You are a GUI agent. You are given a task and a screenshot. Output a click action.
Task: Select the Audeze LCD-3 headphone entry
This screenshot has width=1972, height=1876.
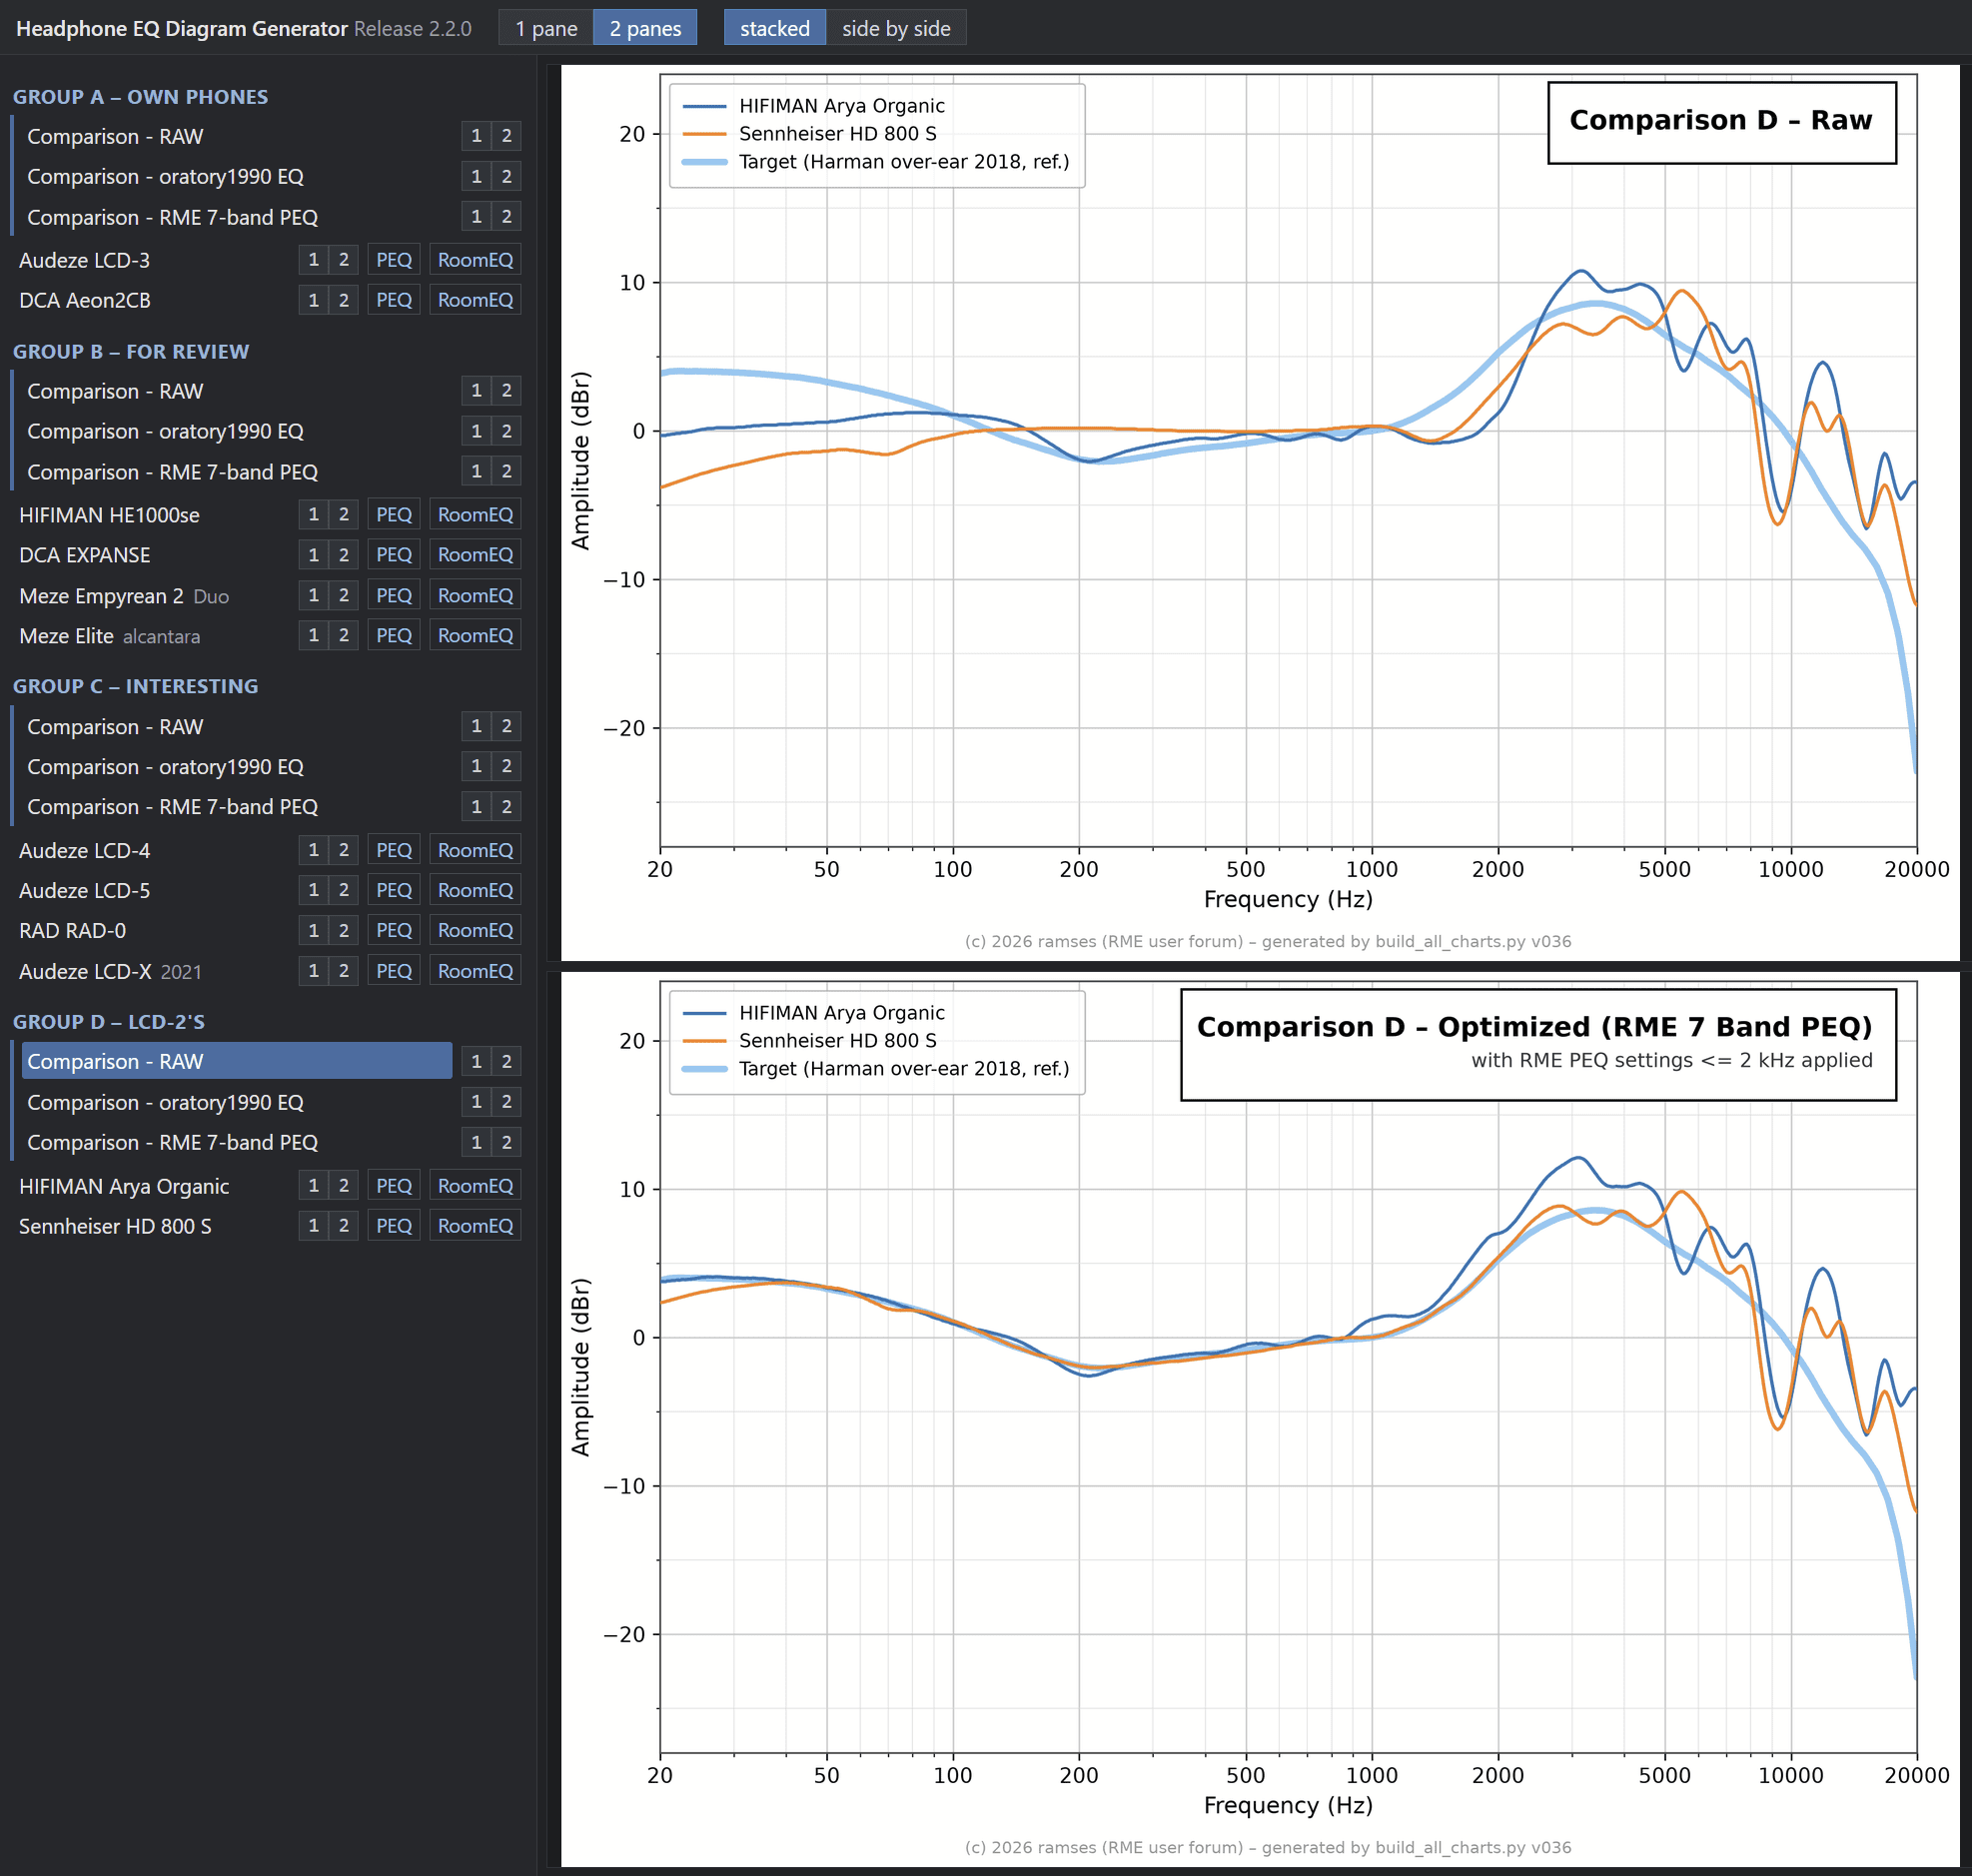point(84,260)
